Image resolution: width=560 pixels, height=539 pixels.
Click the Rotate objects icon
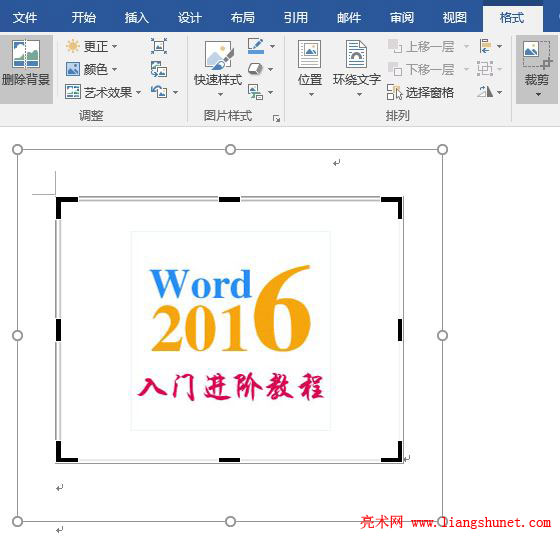(485, 92)
